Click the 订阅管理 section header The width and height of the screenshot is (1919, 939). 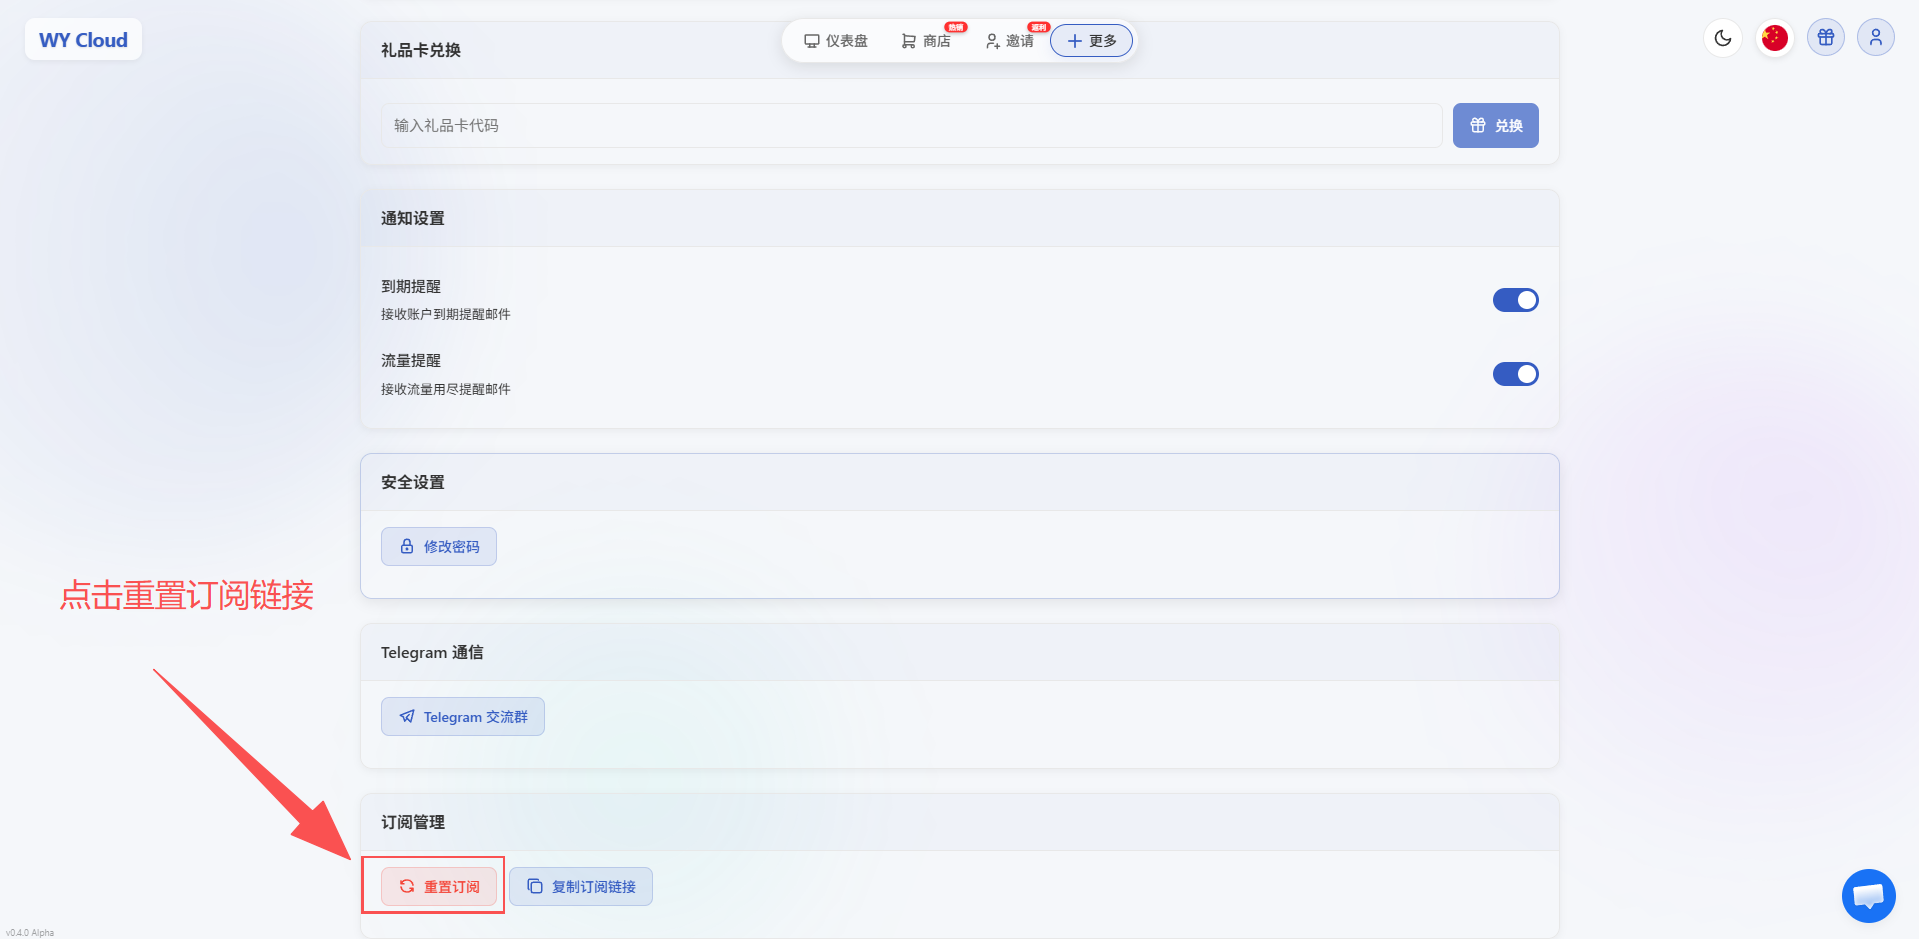[413, 822]
